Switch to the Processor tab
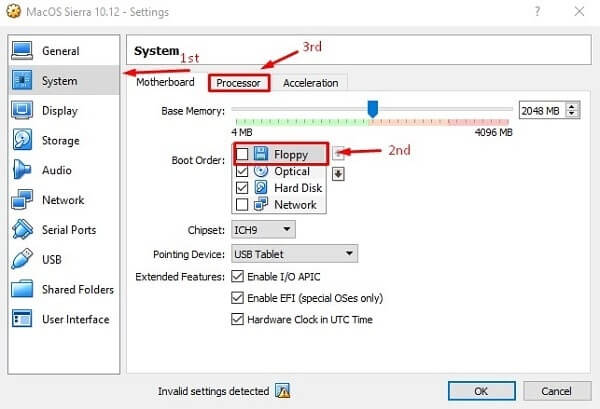600x409 pixels. (239, 83)
